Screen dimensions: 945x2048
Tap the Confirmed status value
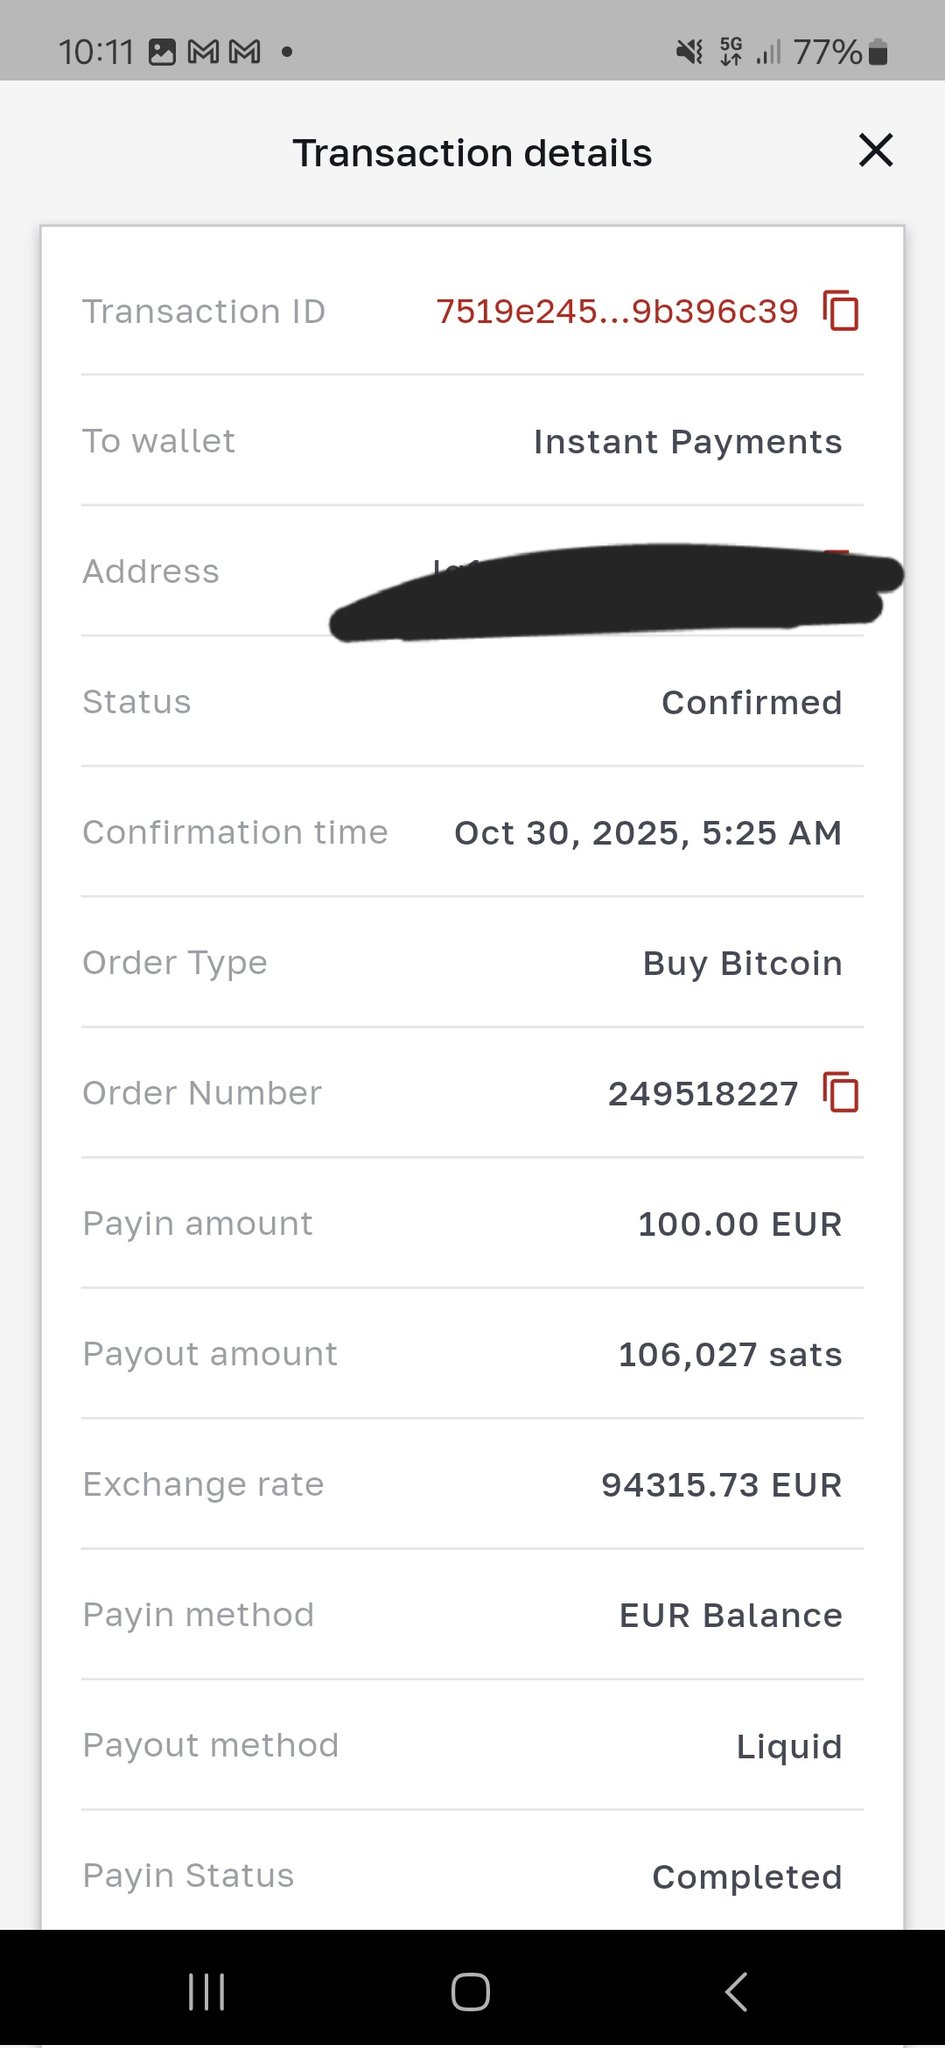tap(751, 703)
